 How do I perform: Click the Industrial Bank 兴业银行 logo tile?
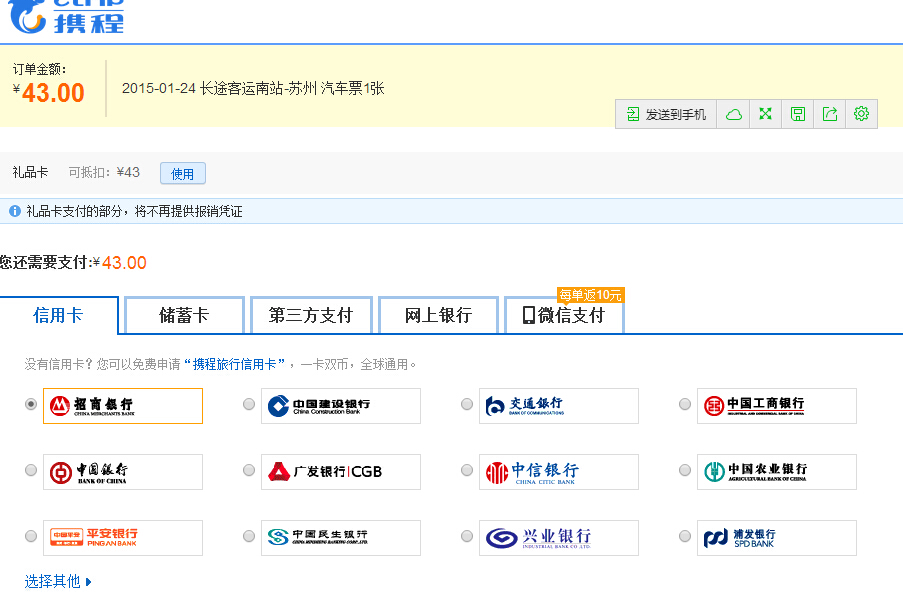tap(559, 538)
